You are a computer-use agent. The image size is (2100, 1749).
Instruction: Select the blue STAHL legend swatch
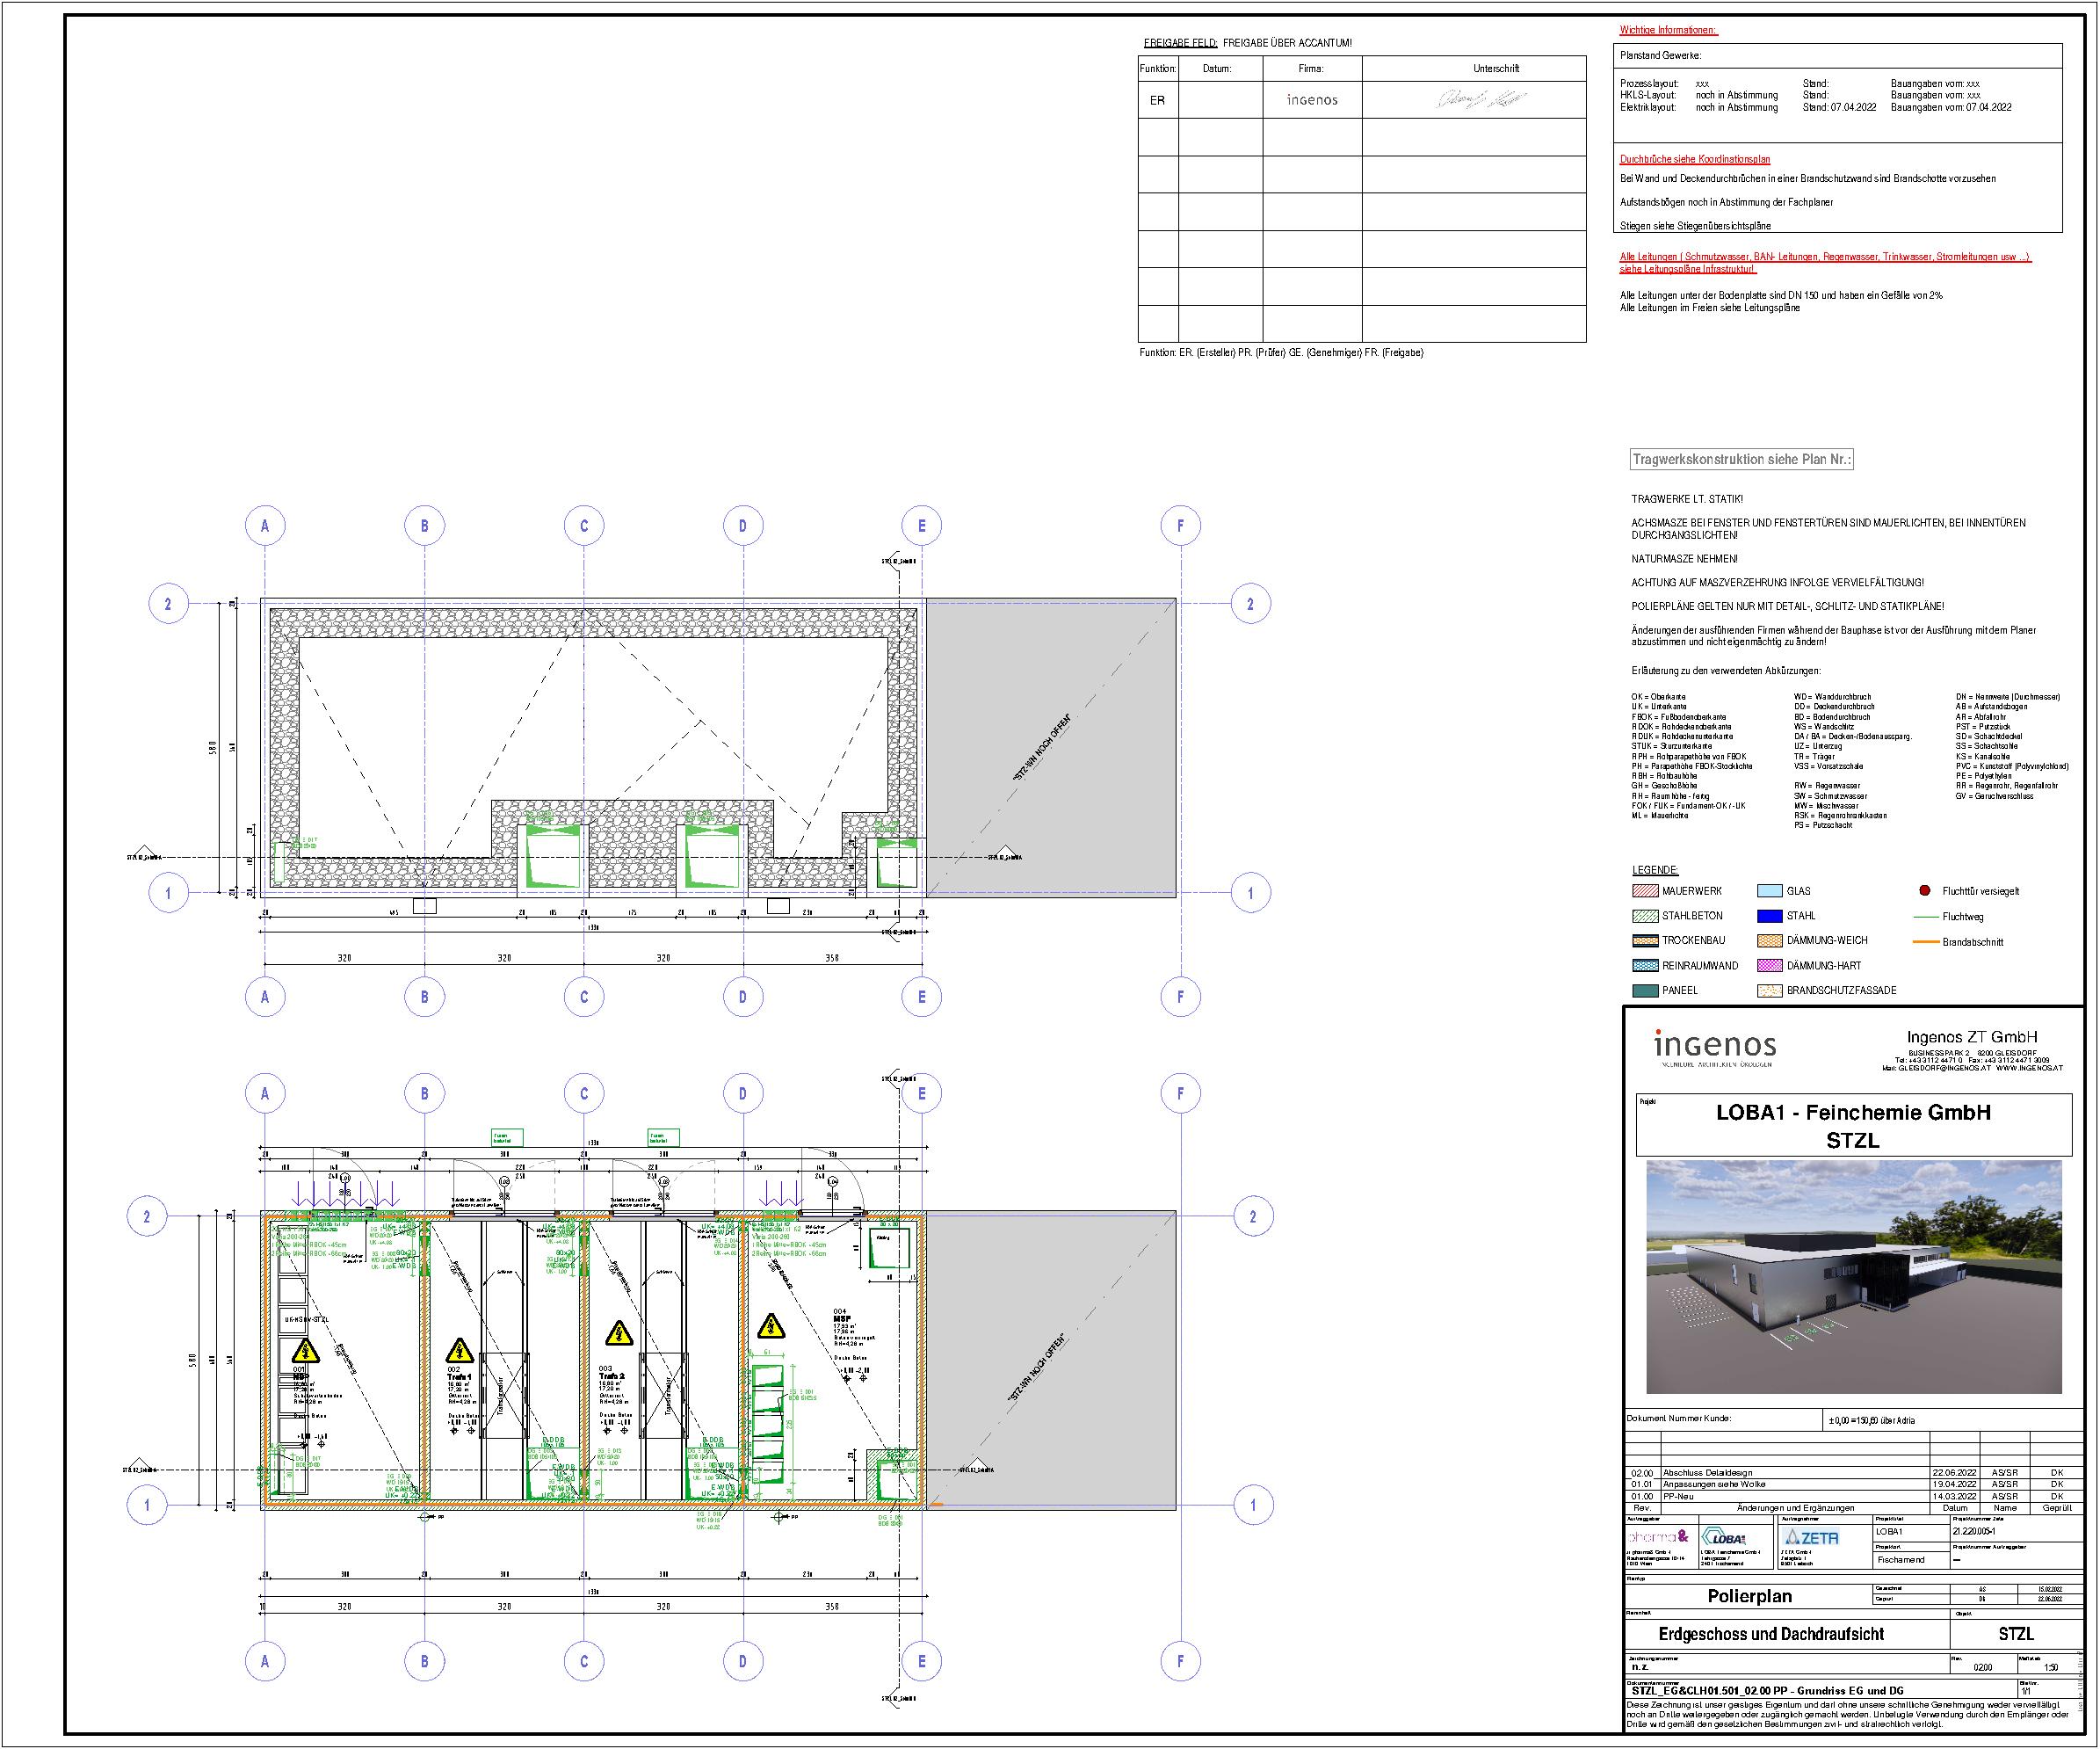click(1769, 916)
